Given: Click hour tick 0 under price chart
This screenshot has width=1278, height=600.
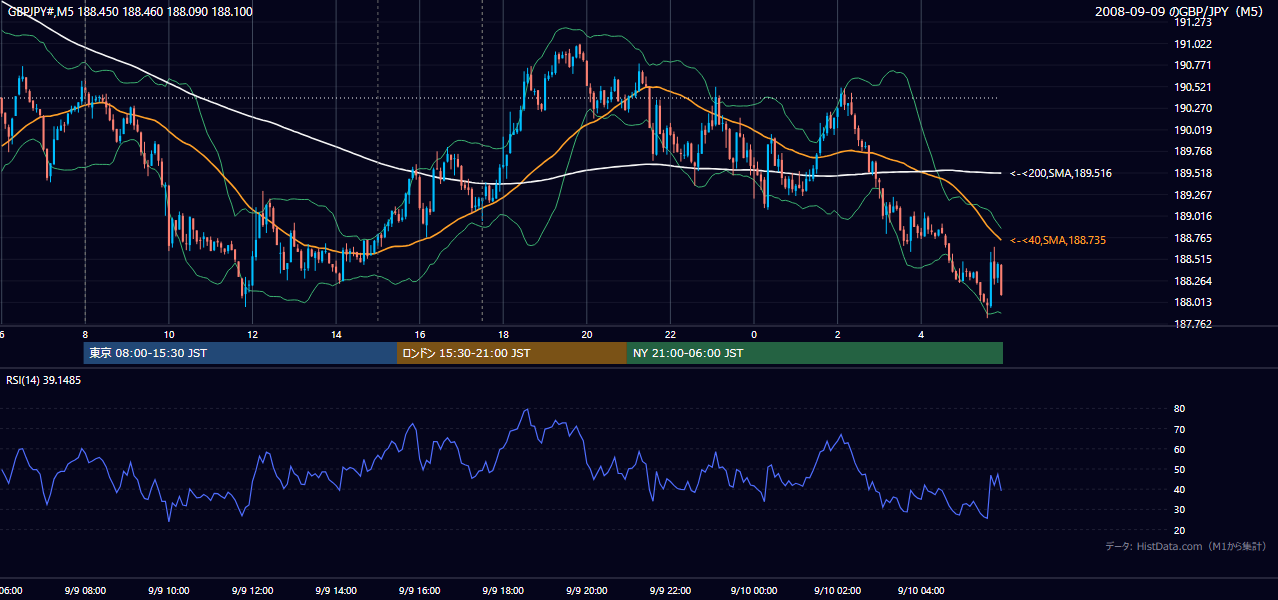Looking at the screenshot, I should pos(754,334).
